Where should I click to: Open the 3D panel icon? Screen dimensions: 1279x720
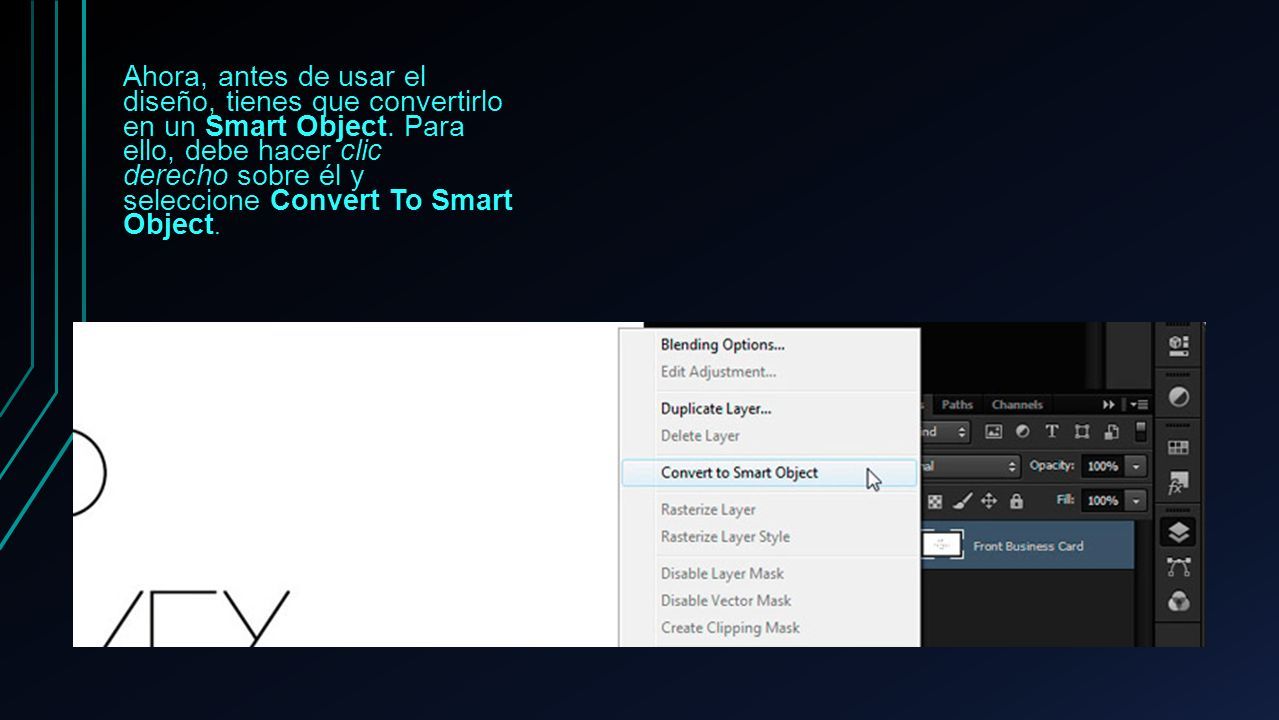click(1179, 345)
